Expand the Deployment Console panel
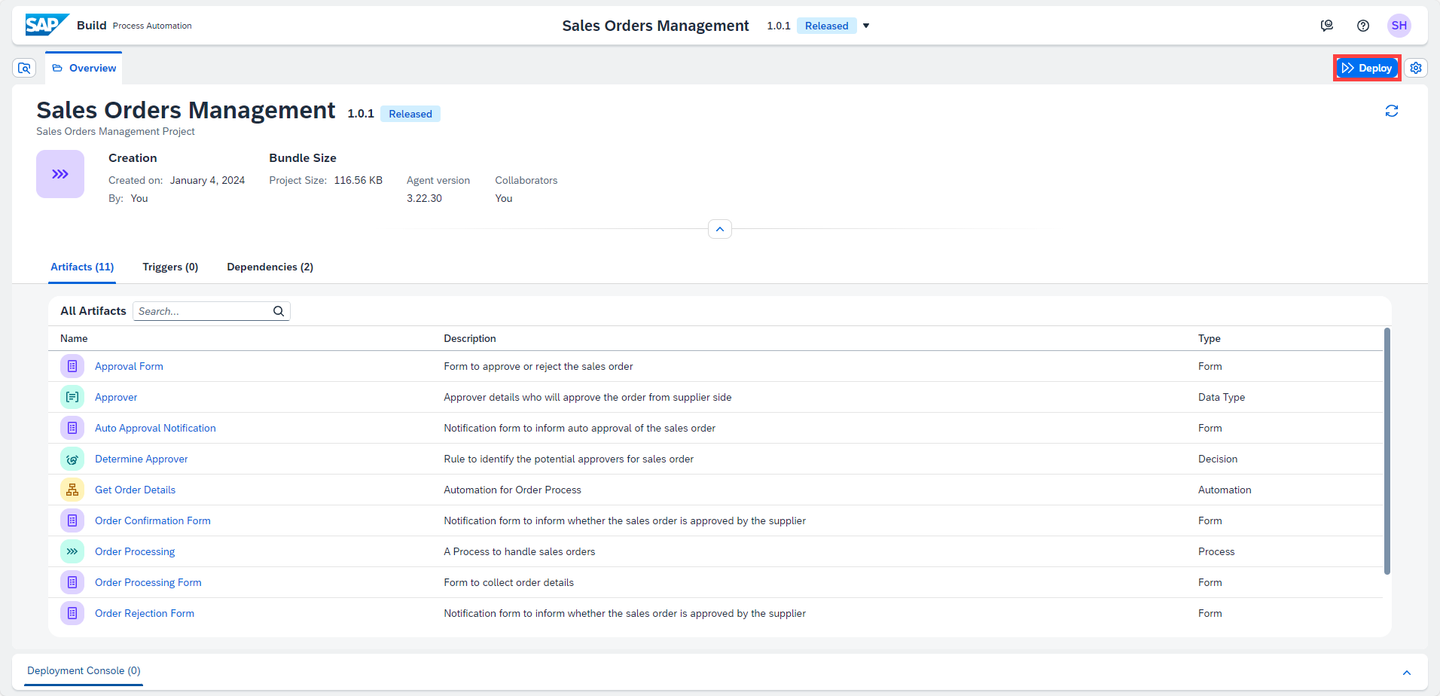This screenshot has width=1440, height=696. (x=1407, y=673)
